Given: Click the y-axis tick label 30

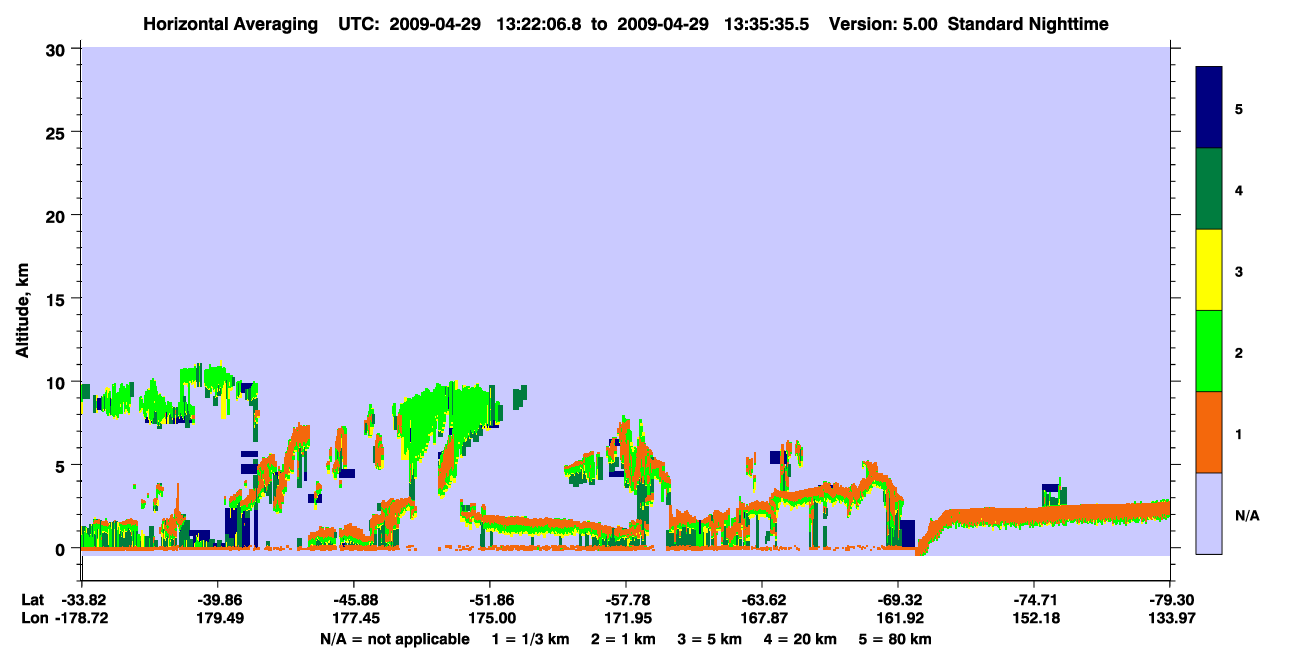Looking at the screenshot, I should (57, 49).
